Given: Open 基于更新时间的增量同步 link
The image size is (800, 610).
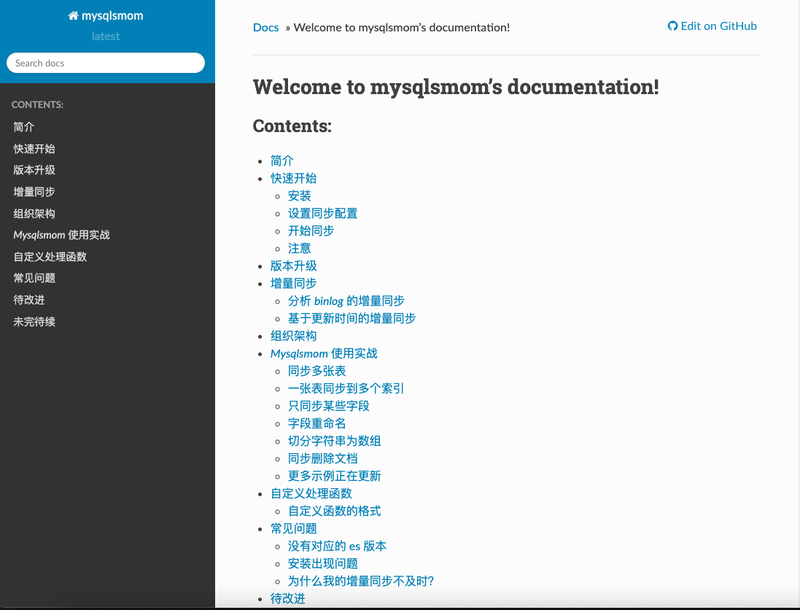Looking at the screenshot, I should click(352, 318).
